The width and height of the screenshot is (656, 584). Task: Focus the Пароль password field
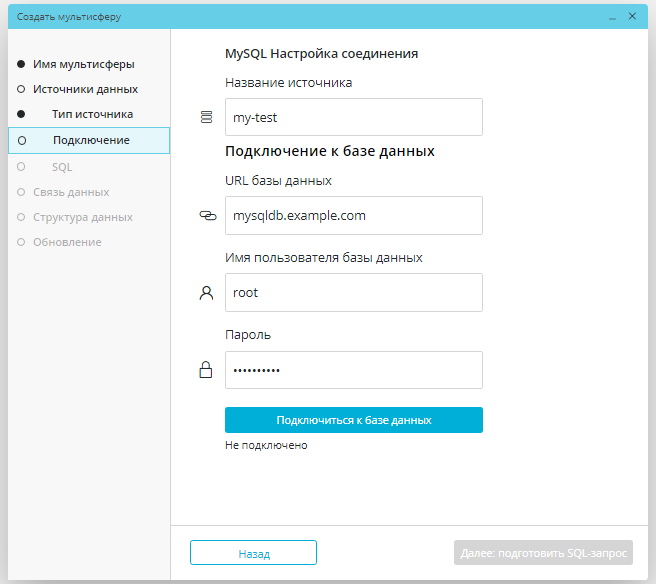tap(354, 370)
